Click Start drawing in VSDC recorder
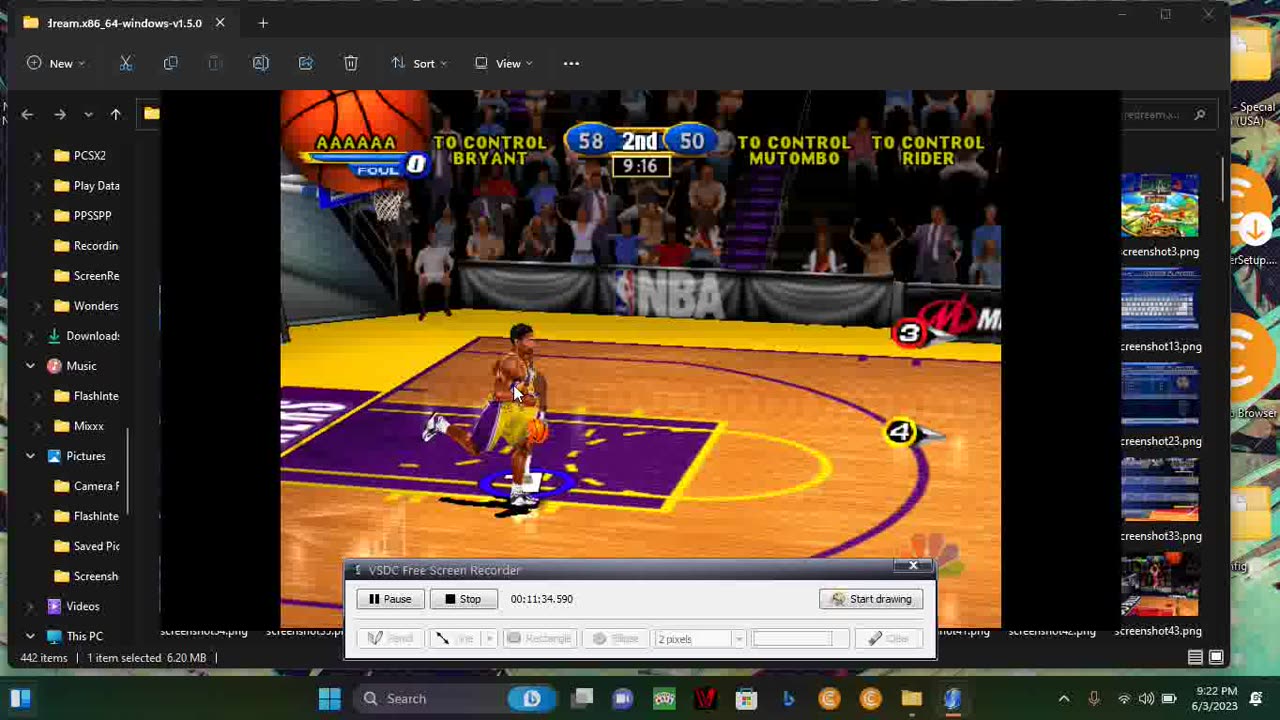 (872, 599)
